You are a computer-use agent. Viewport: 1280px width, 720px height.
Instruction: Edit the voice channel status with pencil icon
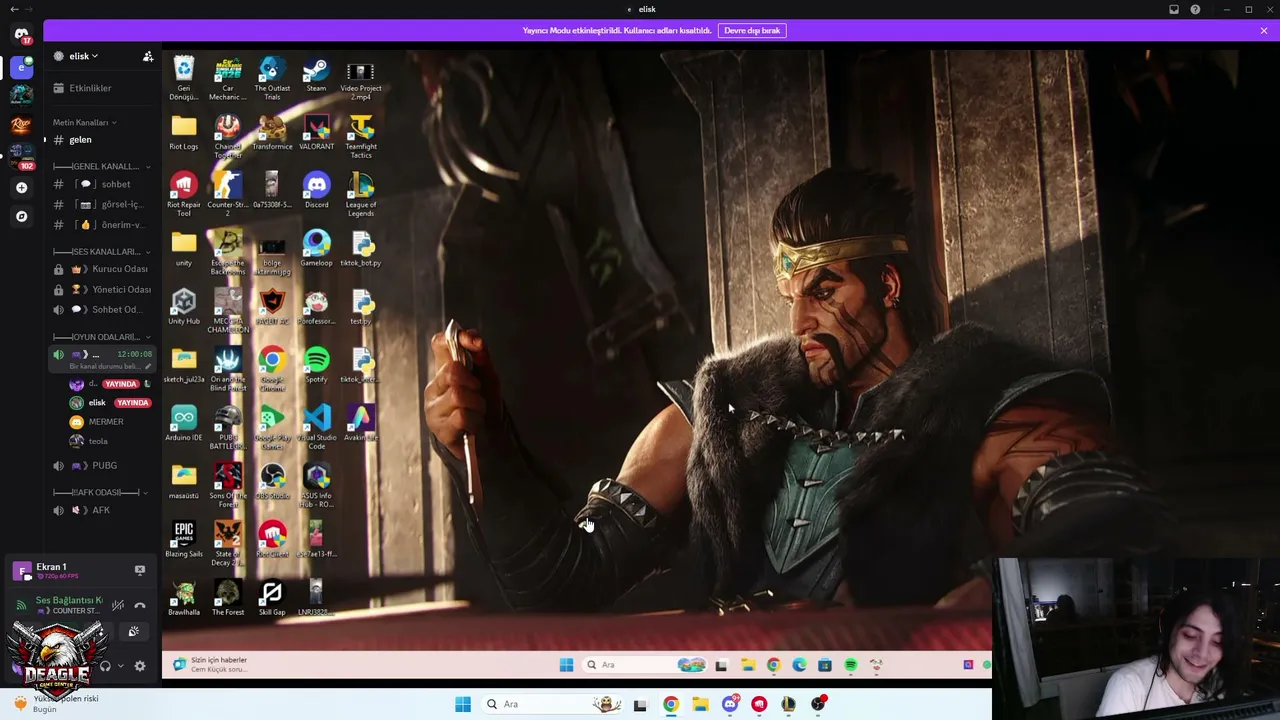pos(148,366)
